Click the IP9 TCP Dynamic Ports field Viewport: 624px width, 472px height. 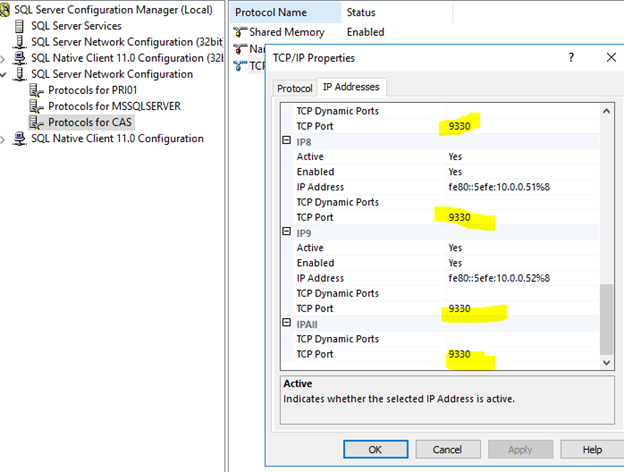click(523, 293)
